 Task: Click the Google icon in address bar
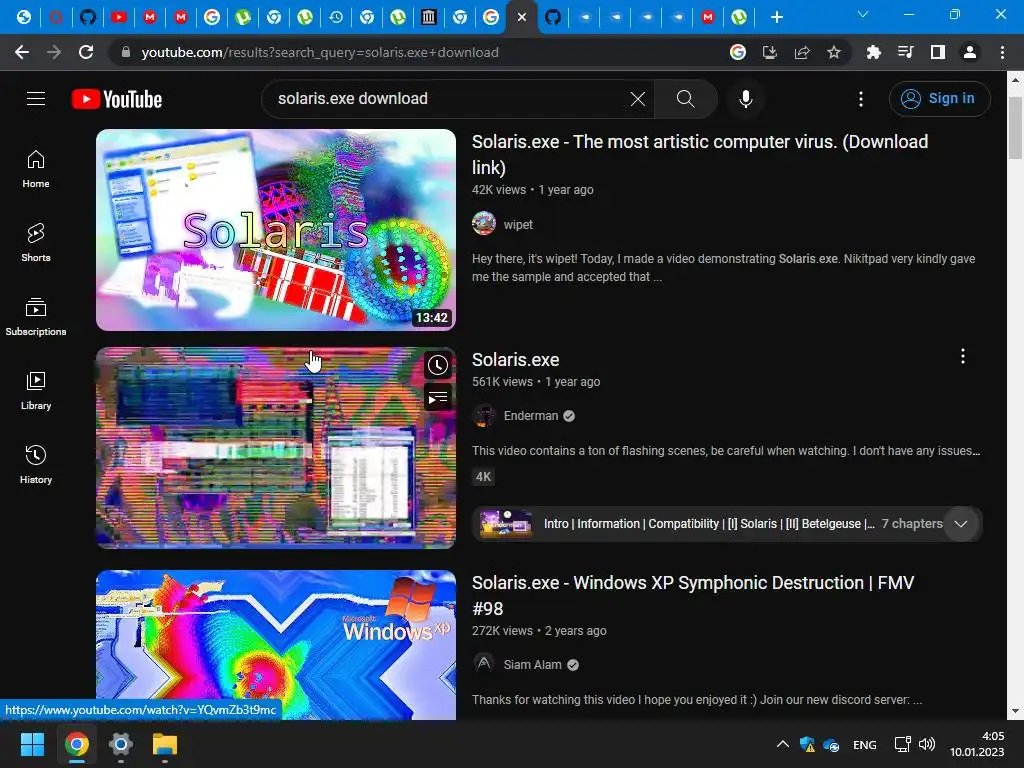(738, 52)
